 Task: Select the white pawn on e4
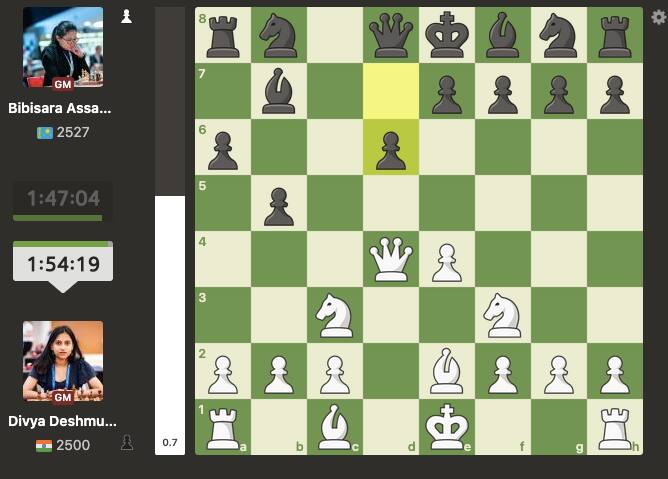pyautogui.click(x=446, y=263)
